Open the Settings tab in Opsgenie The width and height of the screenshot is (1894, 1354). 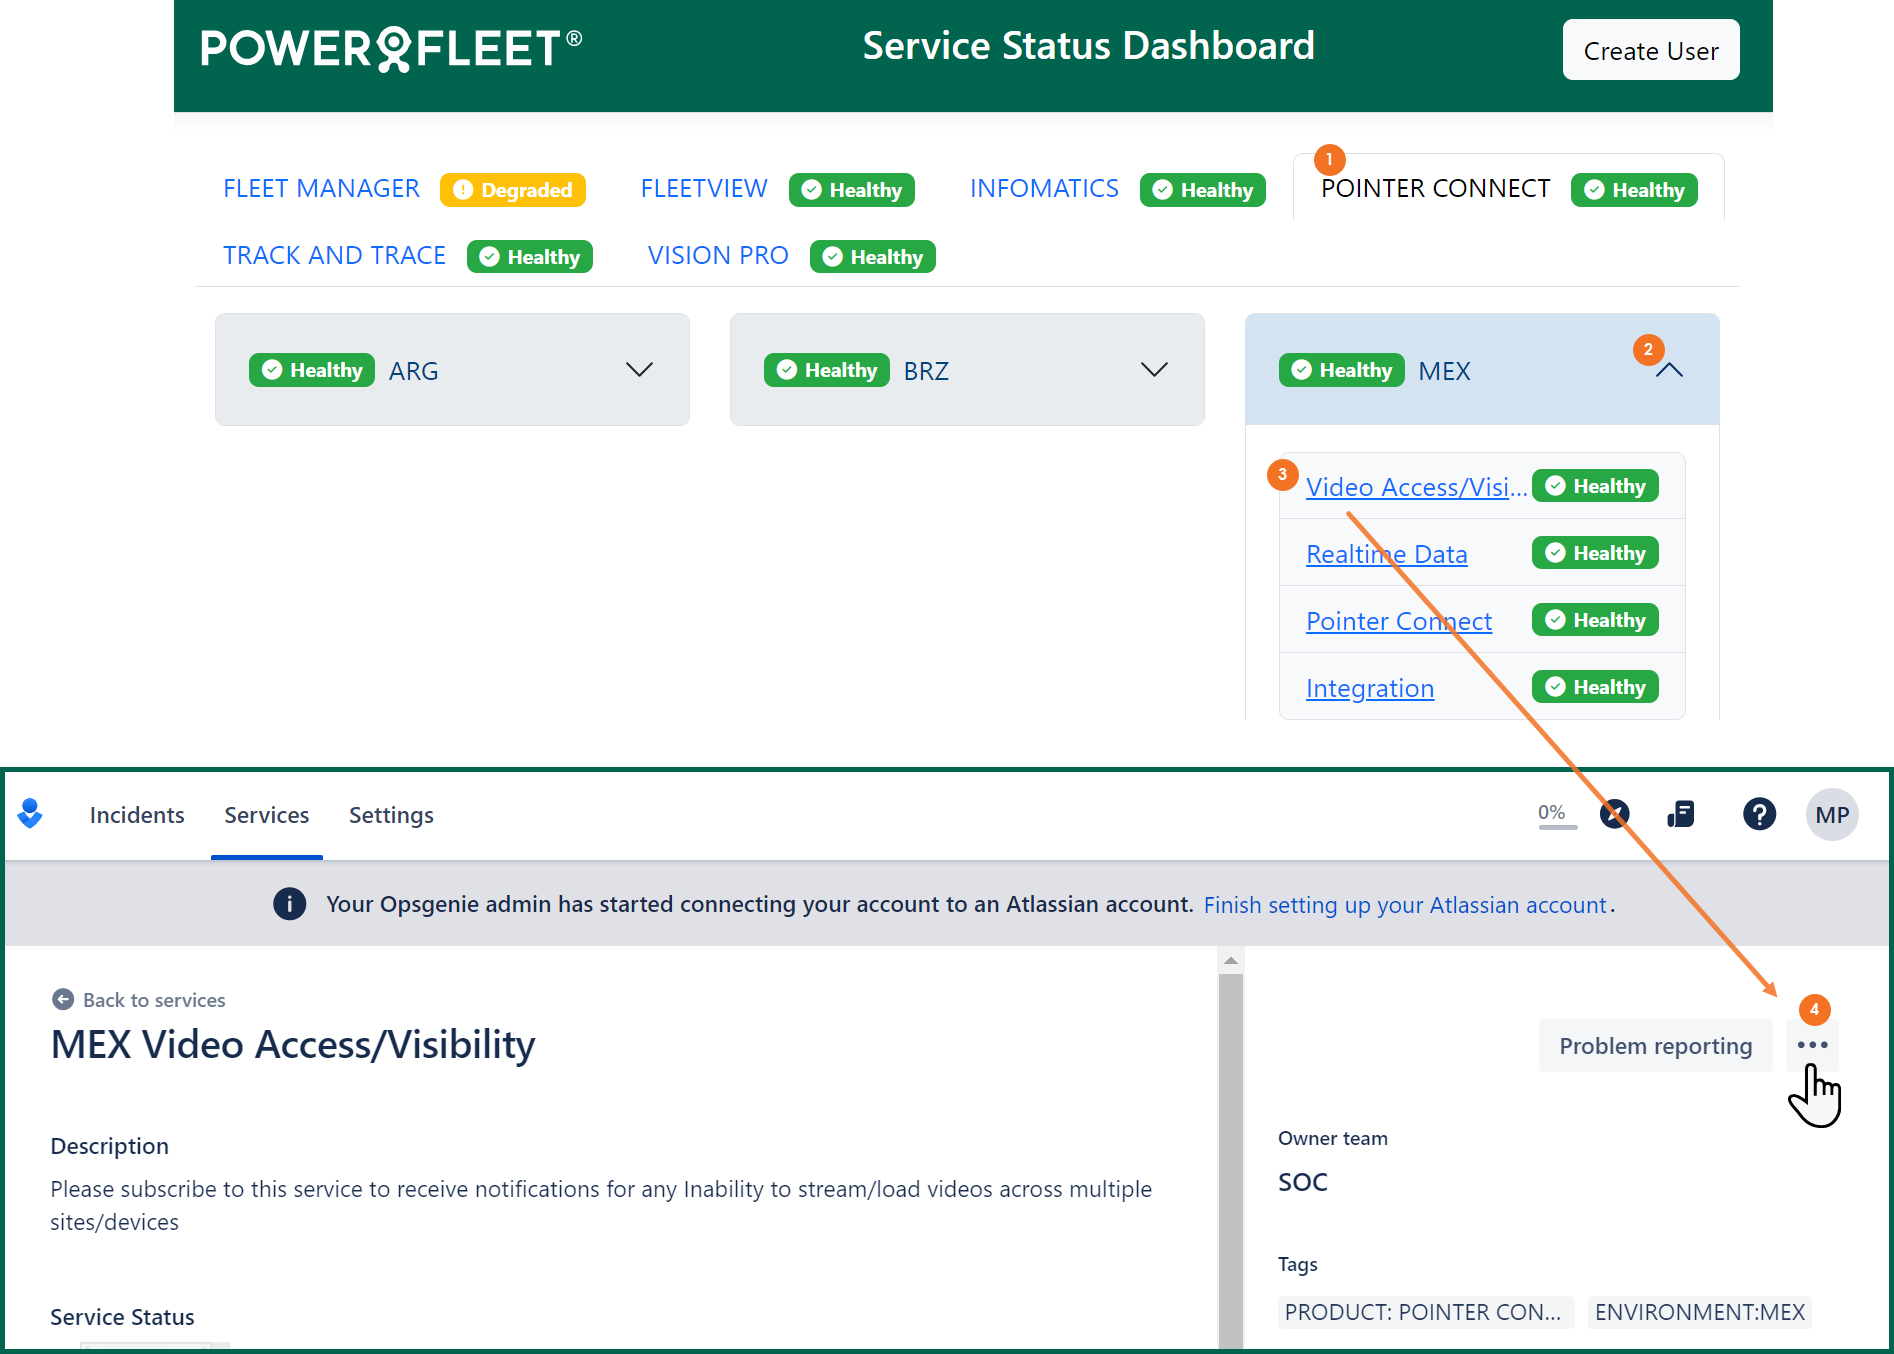(391, 815)
